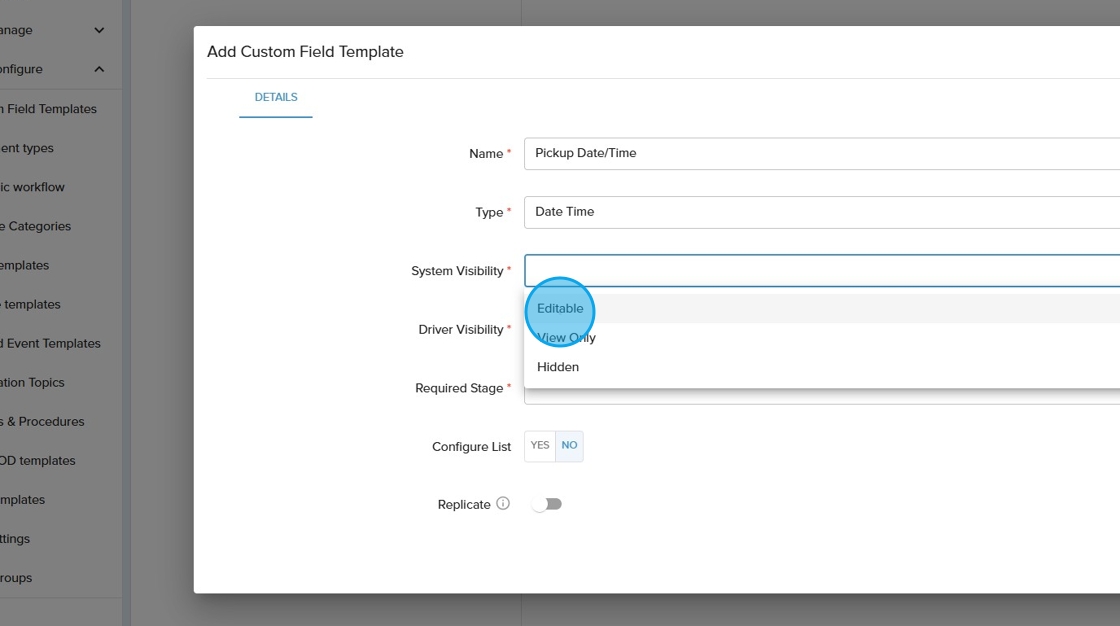Open the Type dropdown showing Date Time
Image resolution: width=1120 pixels, height=626 pixels.
click(820, 212)
